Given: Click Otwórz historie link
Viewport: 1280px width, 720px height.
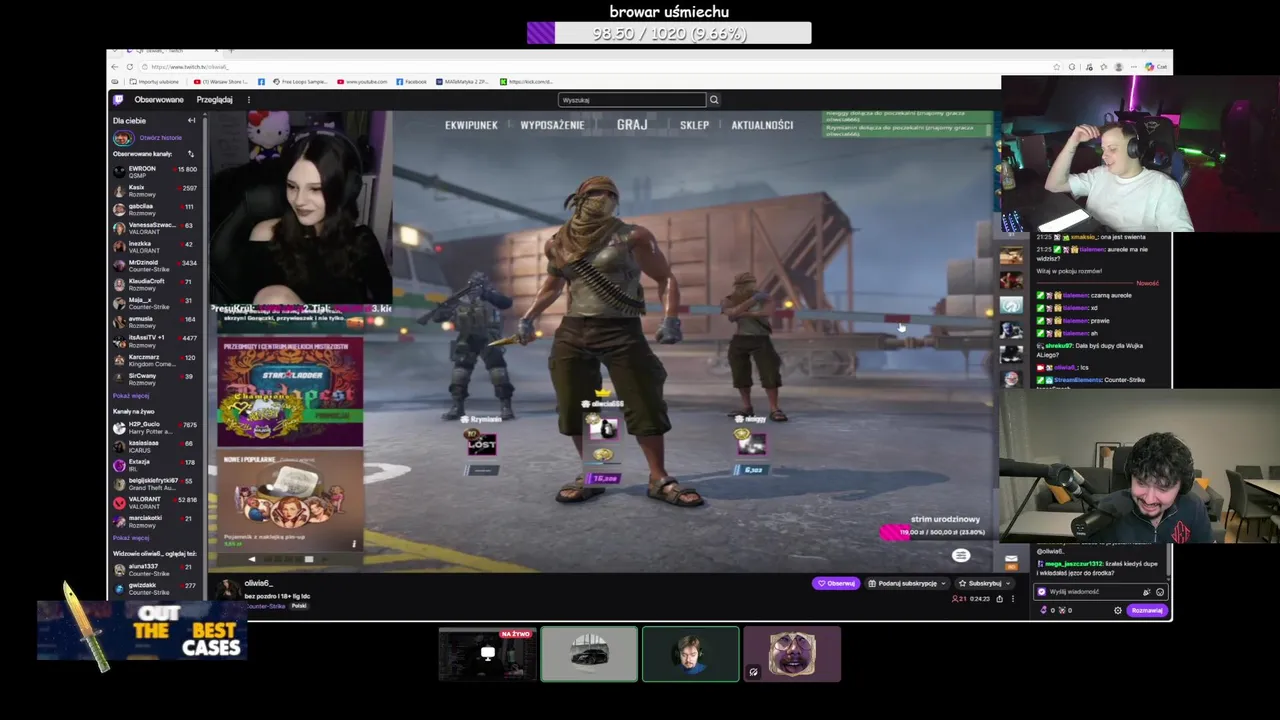Looking at the screenshot, I should 160,138.
